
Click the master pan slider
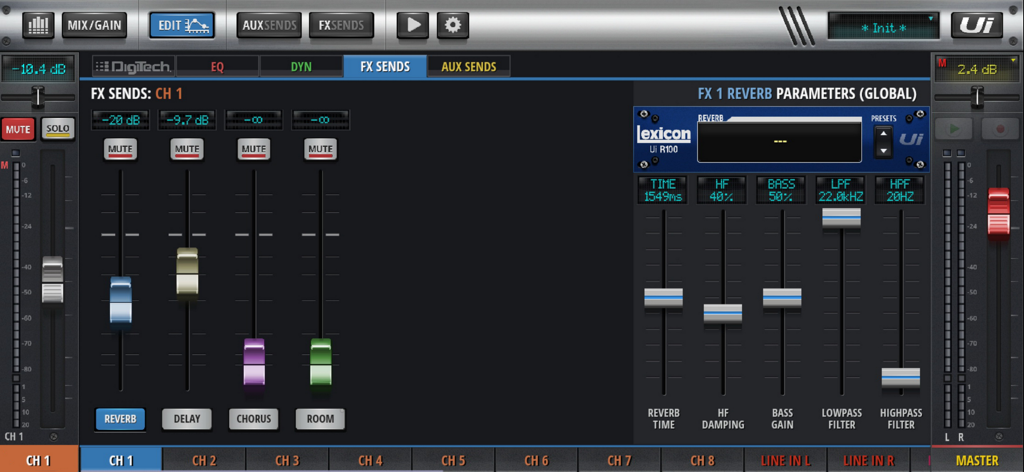(x=977, y=97)
